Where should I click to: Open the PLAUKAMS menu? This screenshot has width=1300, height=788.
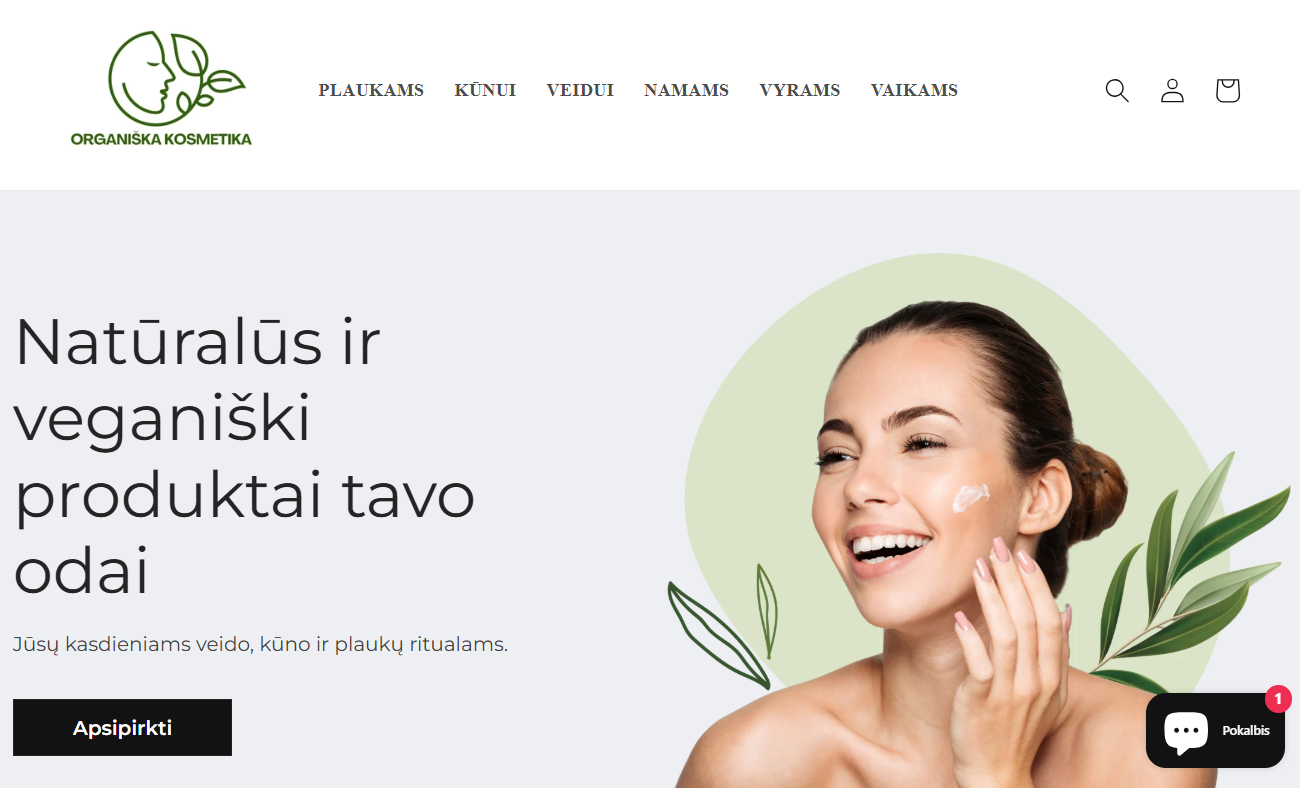[371, 90]
